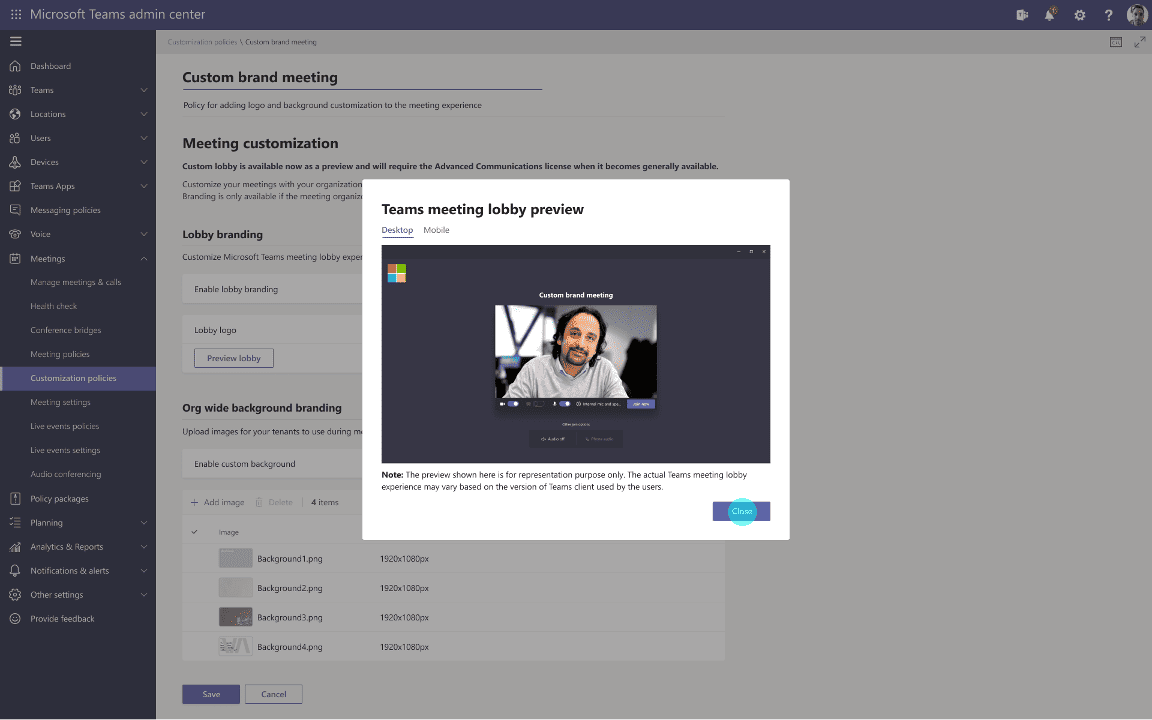
Task: Cancel the policy changes
Action: [273, 694]
